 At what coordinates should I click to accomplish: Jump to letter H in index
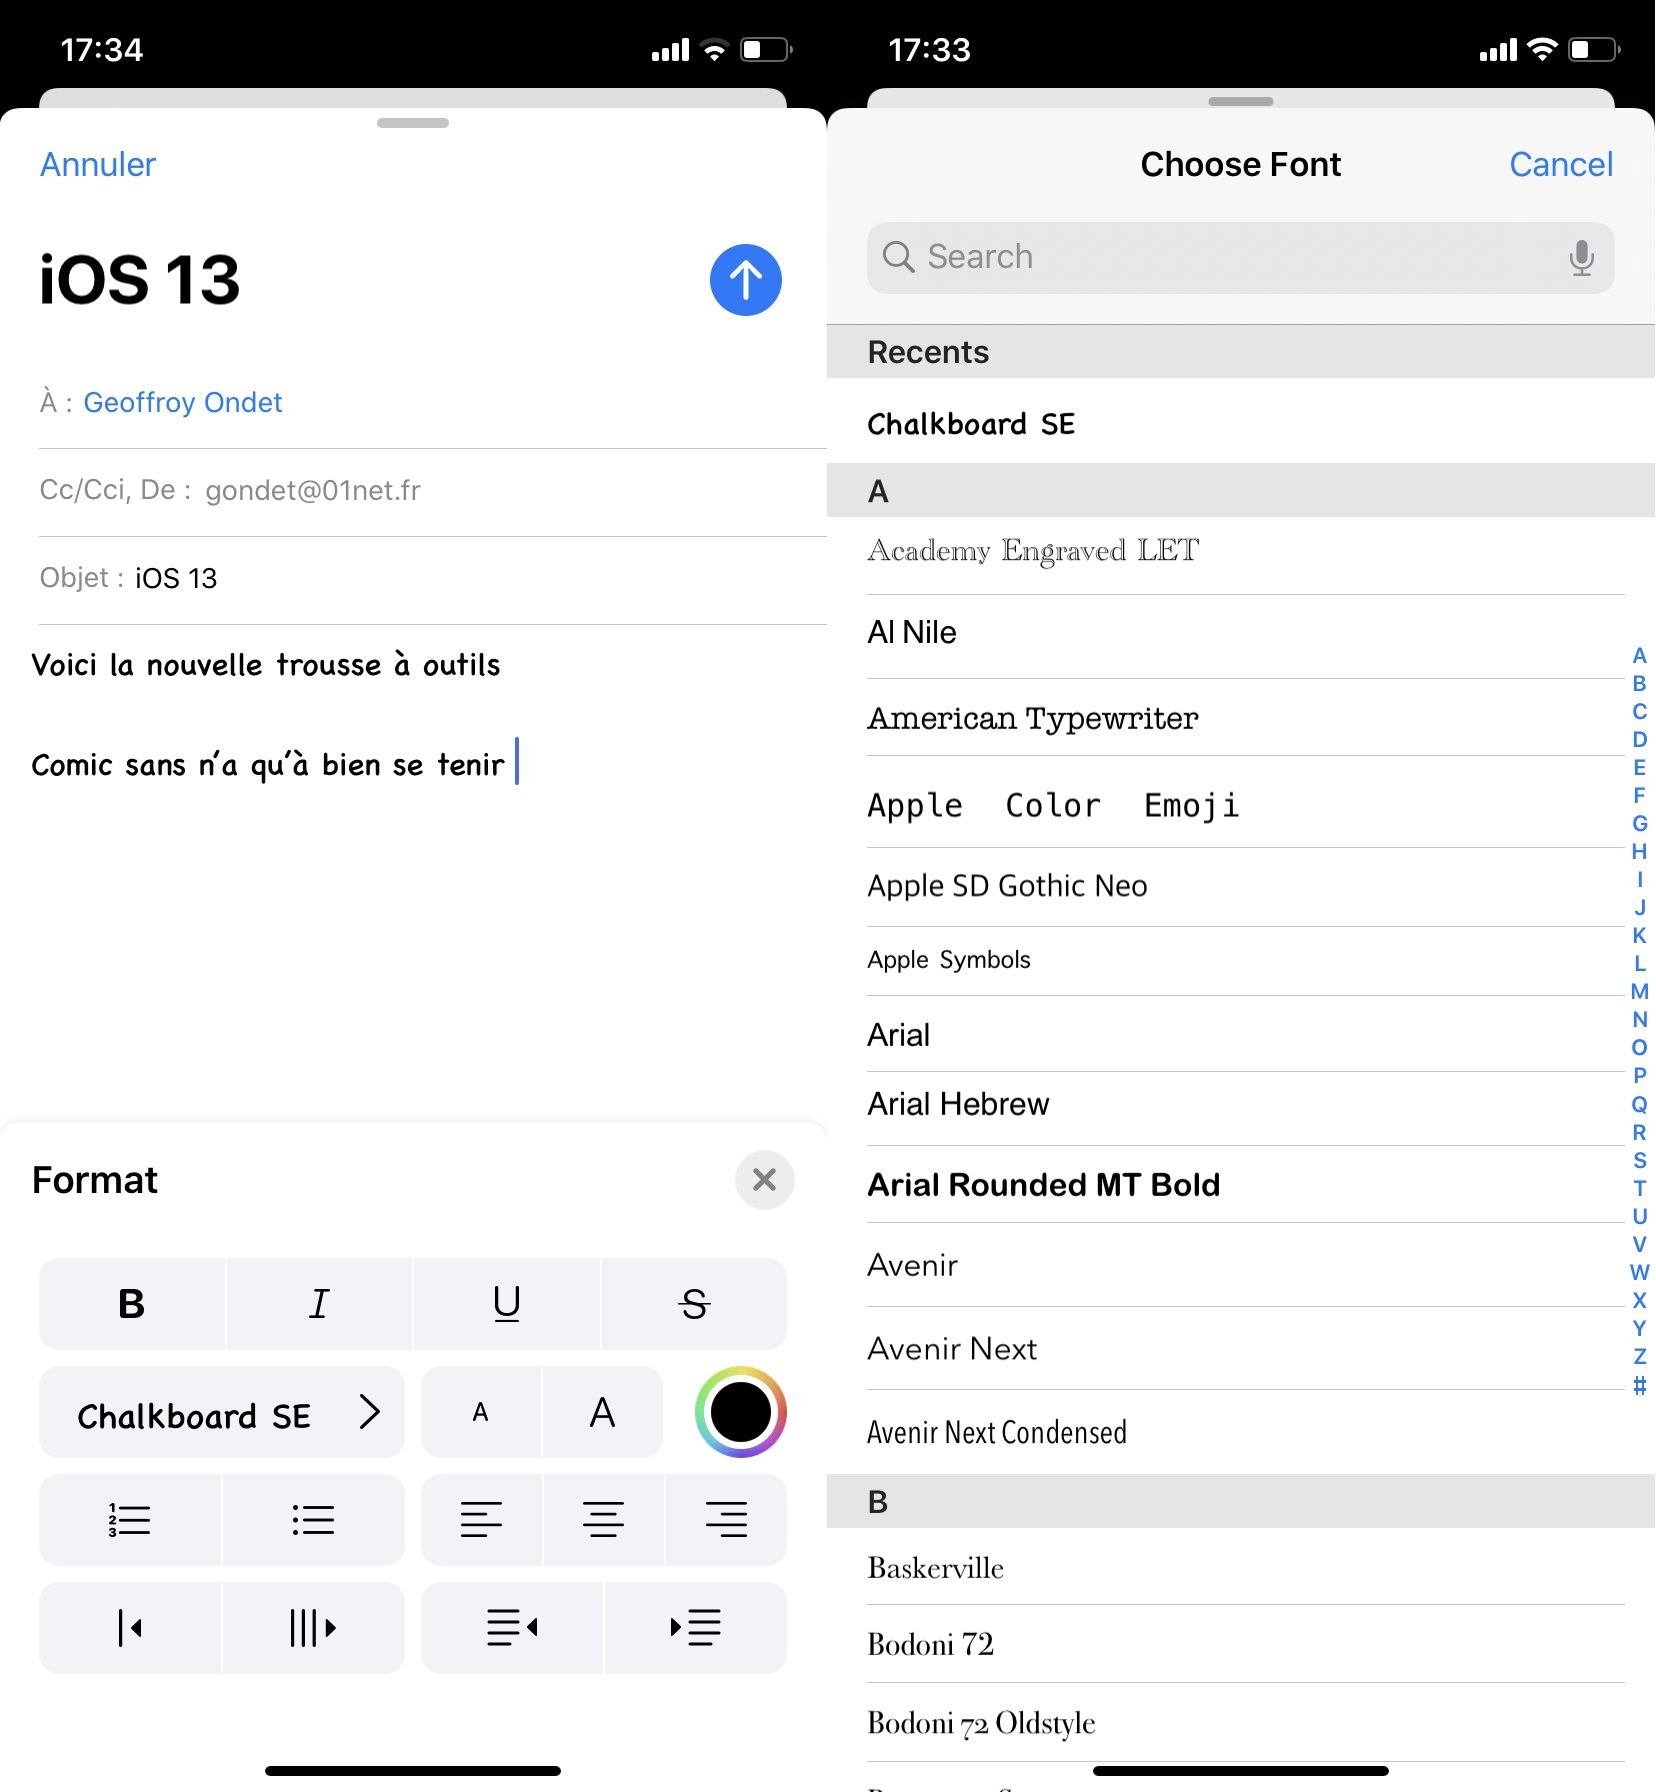click(x=1639, y=852)
